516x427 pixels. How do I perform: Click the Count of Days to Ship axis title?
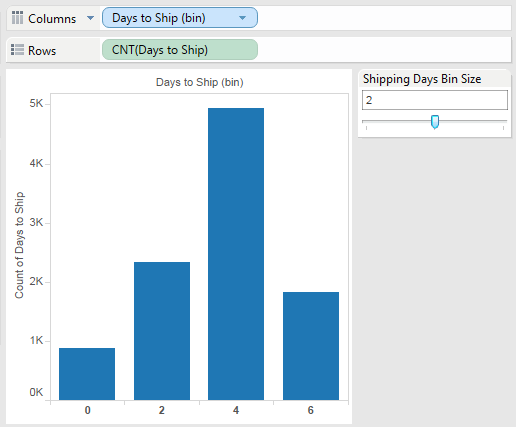pos(19,245)
